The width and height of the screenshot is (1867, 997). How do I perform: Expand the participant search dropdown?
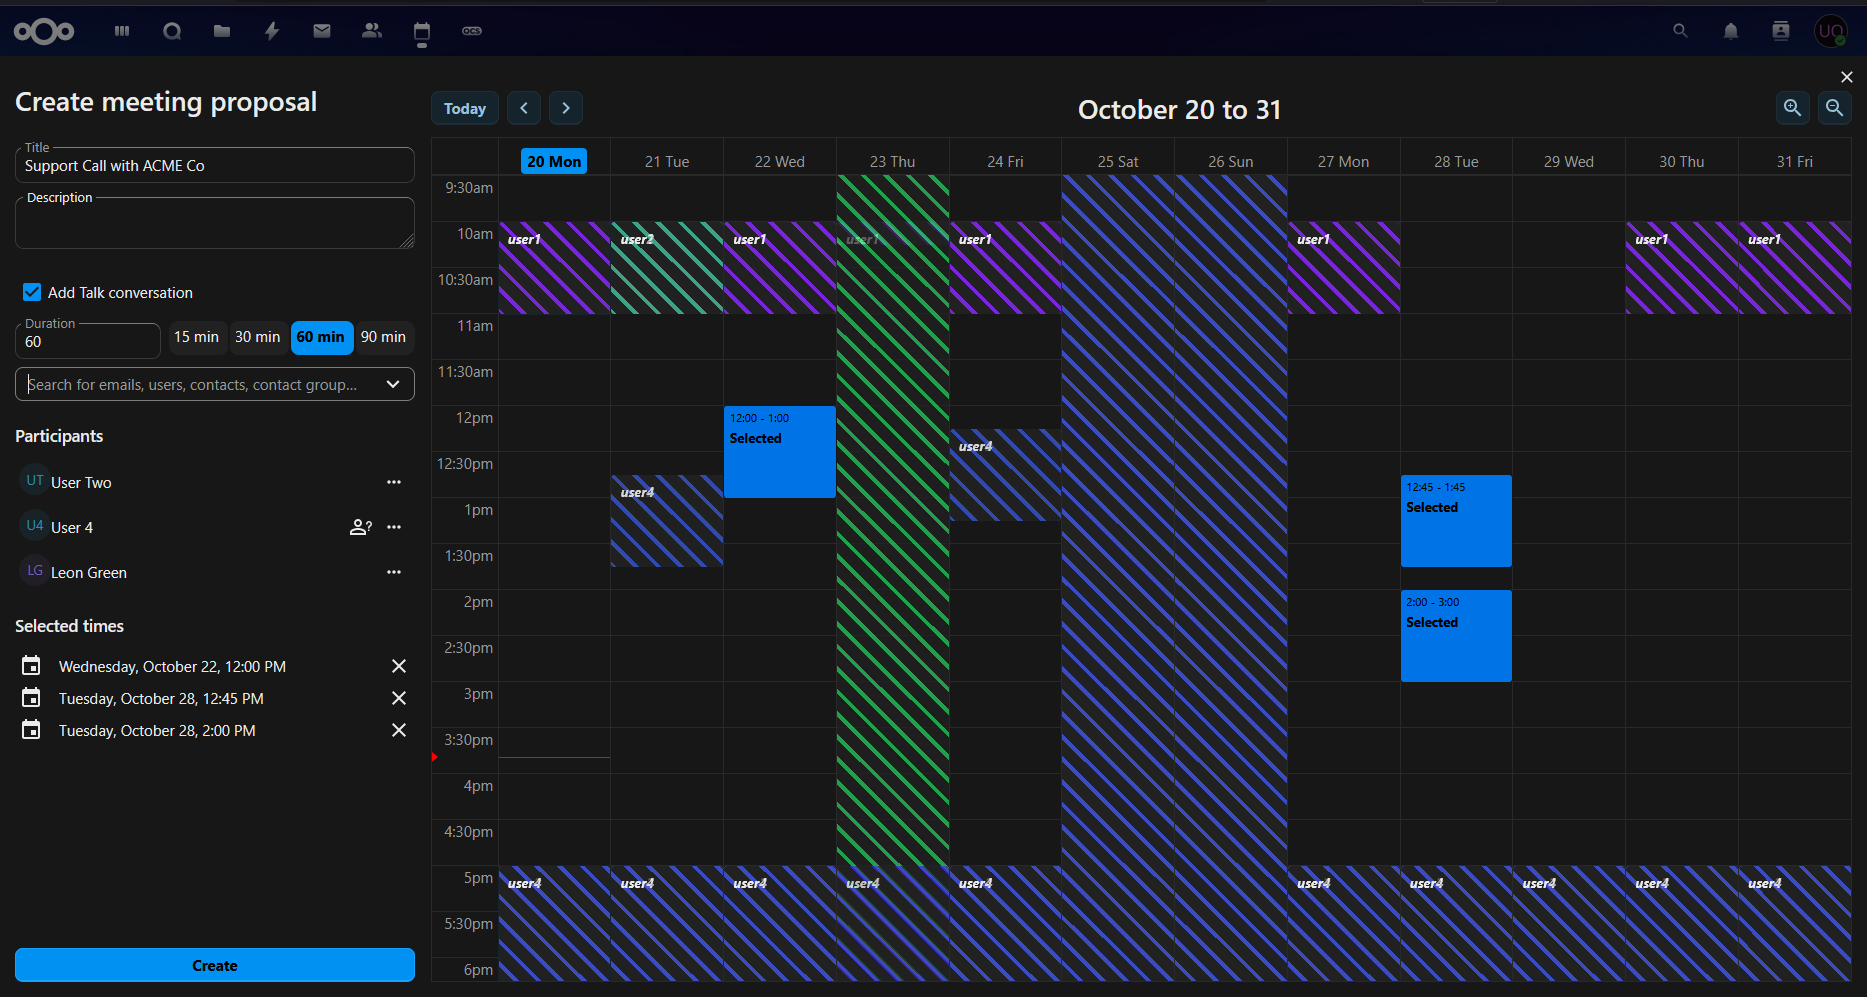pyautogui.click(x=393, y=384)
